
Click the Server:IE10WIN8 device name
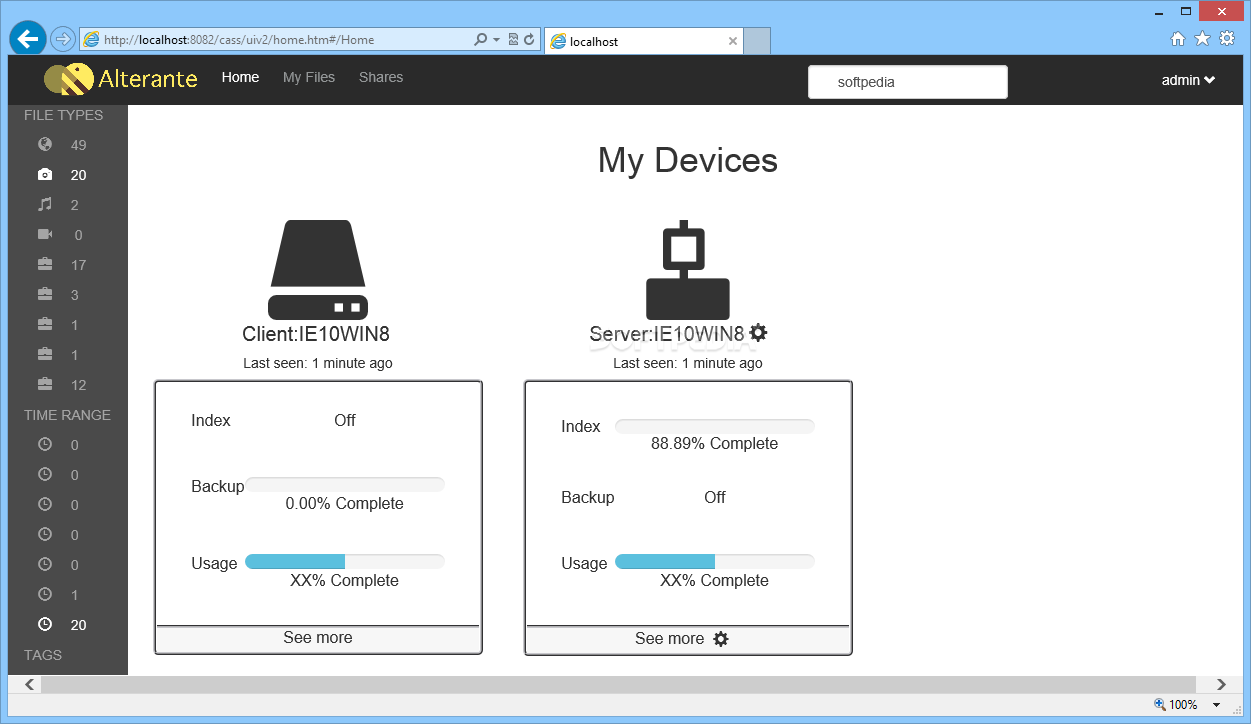click(x=667, y=334)
